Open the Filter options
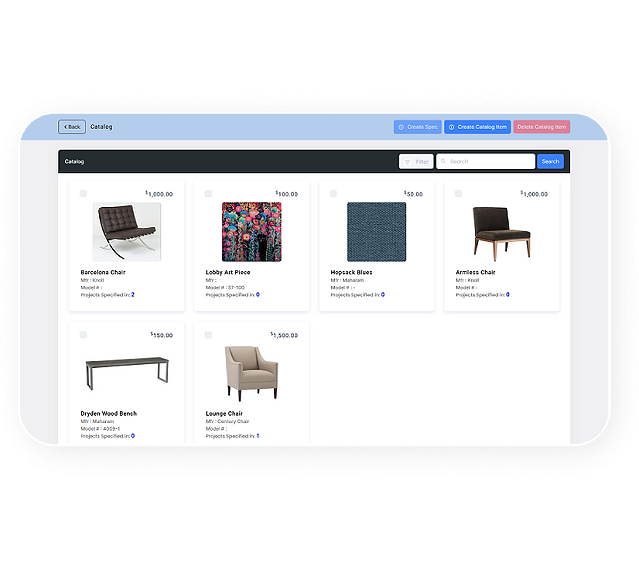Screen dimensions: 639x570 click(416, 161)
